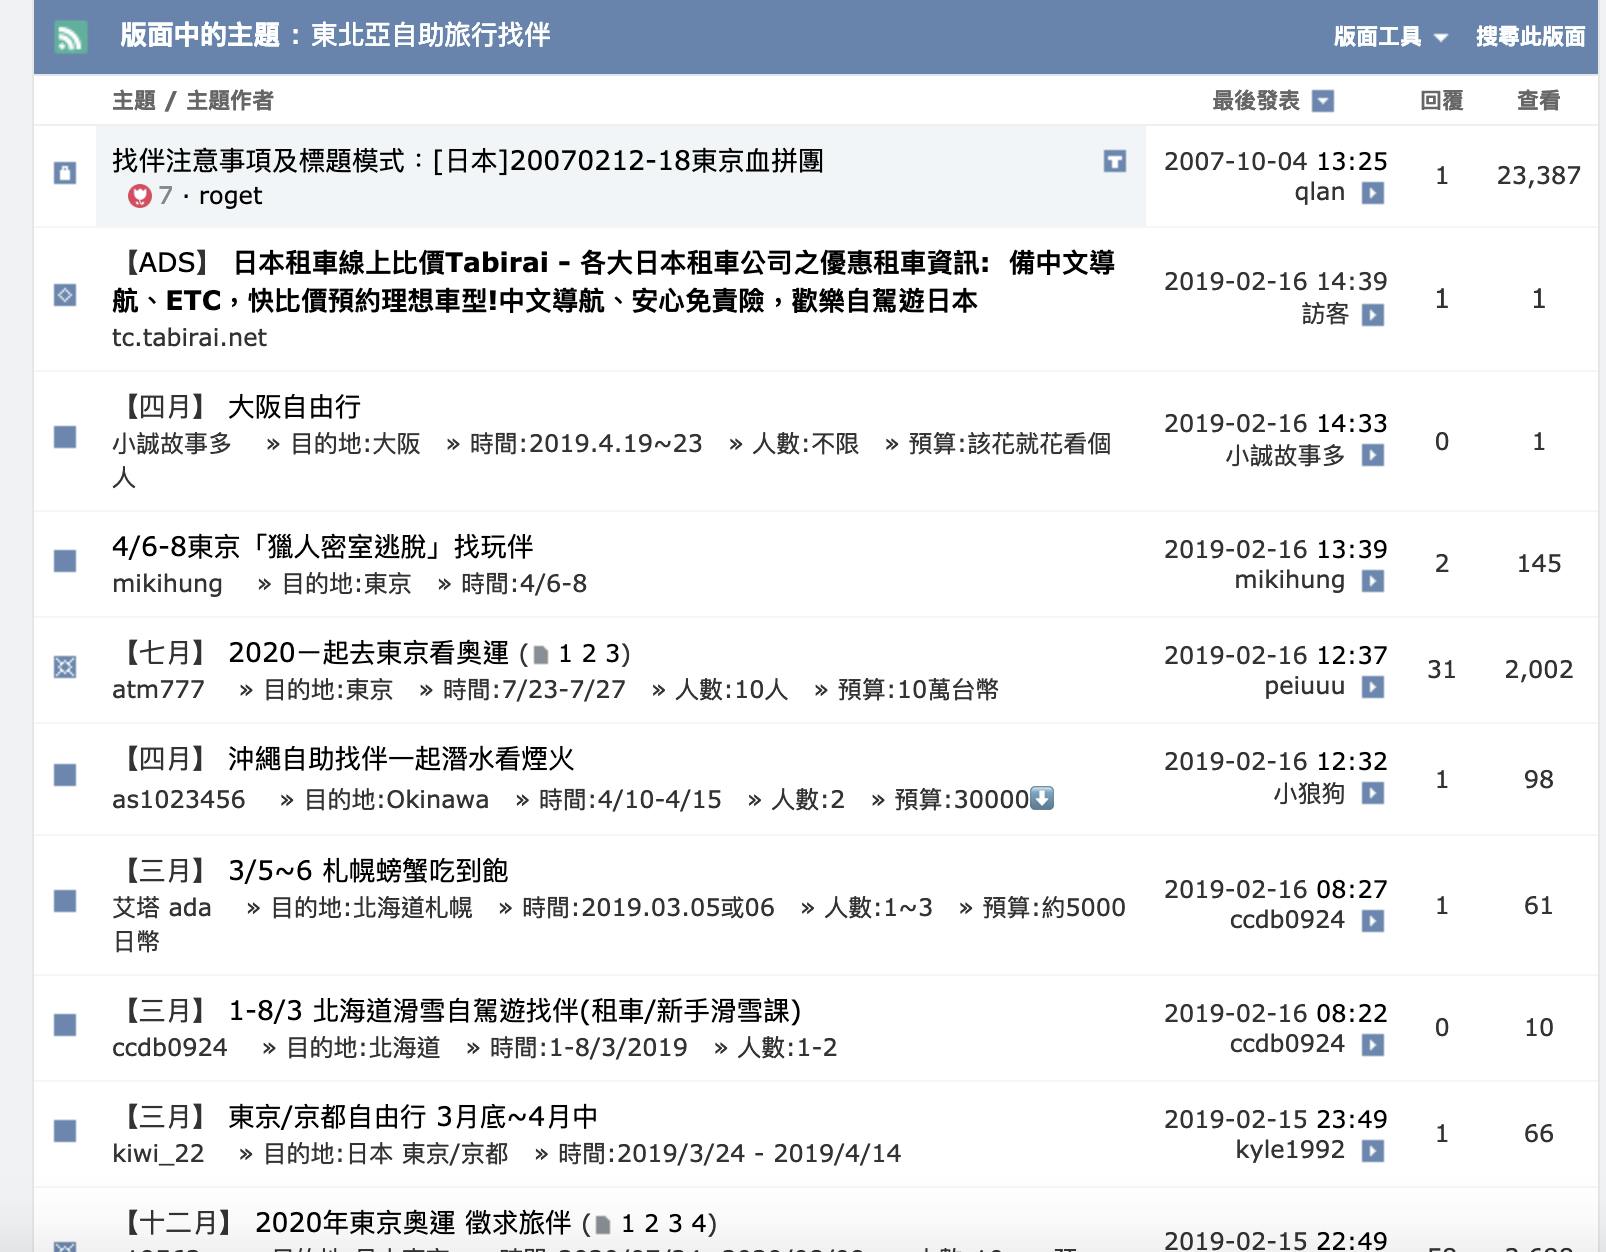Open the 沖繩自助找伴一起潛水看煙火 thread

[400, 759]
